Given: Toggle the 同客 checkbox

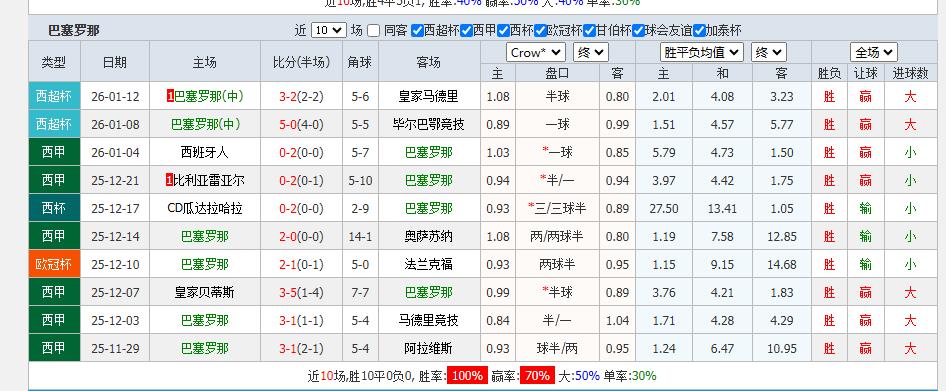Looking at the screenshot, I should [x=373, y=30].
